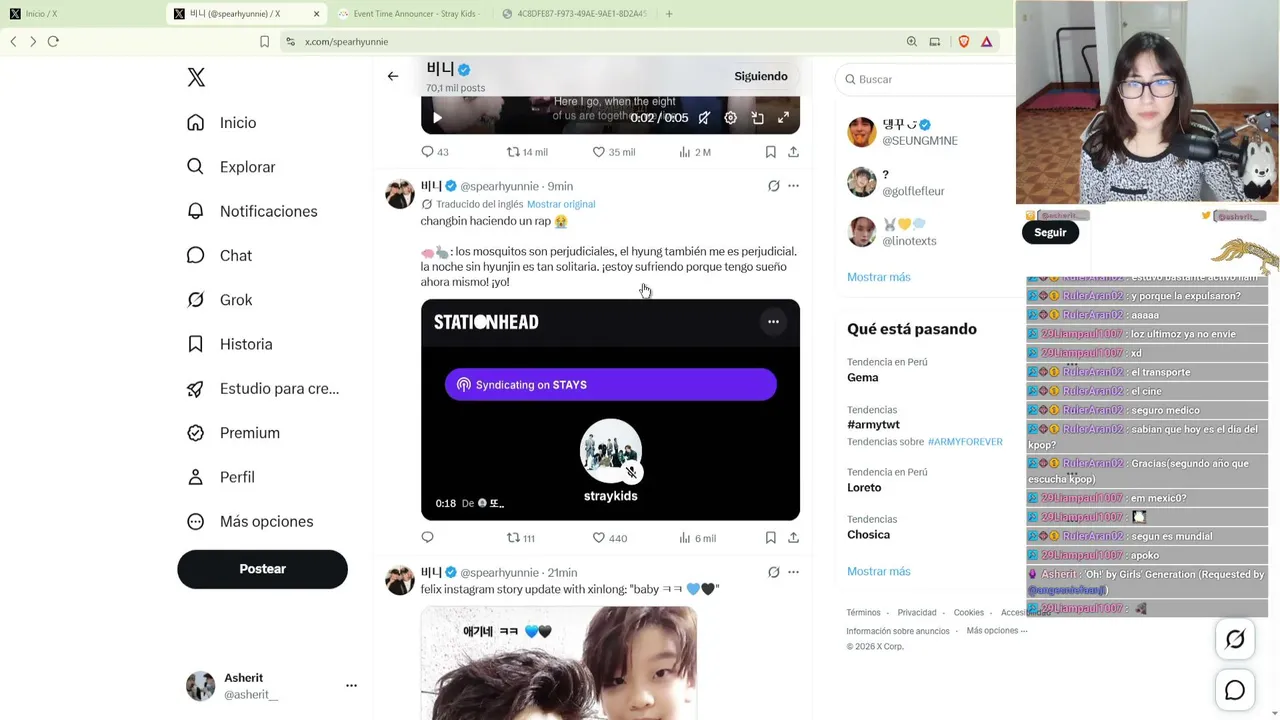1280x720 pixels.
Task: Click Mostrar más under the trends list
Action: [879, 572]
